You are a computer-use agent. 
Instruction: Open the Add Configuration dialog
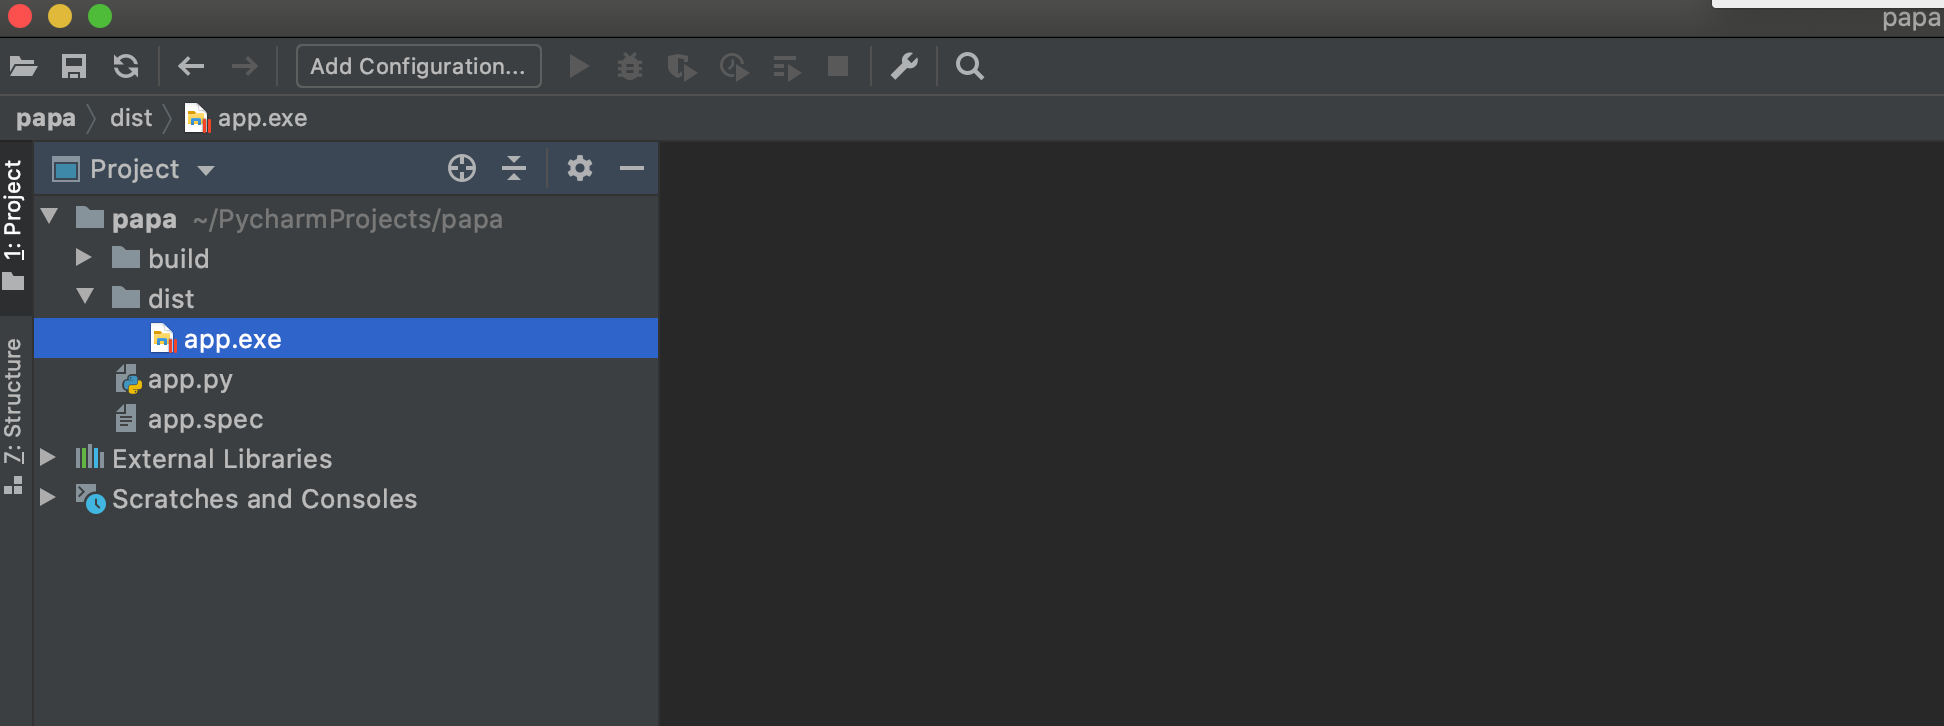pos(418,67)
